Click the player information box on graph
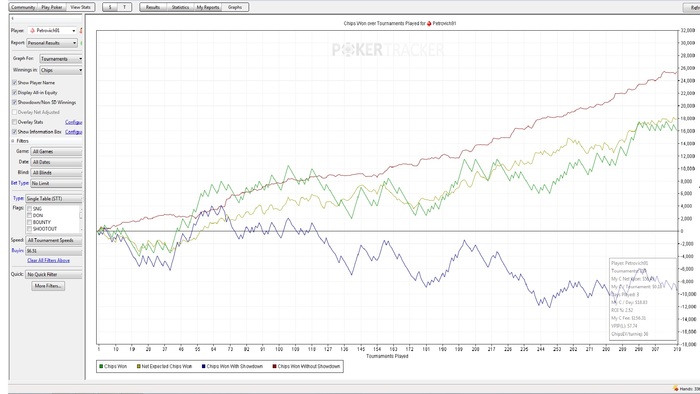The image size is (700, 394). coord(643,299)
